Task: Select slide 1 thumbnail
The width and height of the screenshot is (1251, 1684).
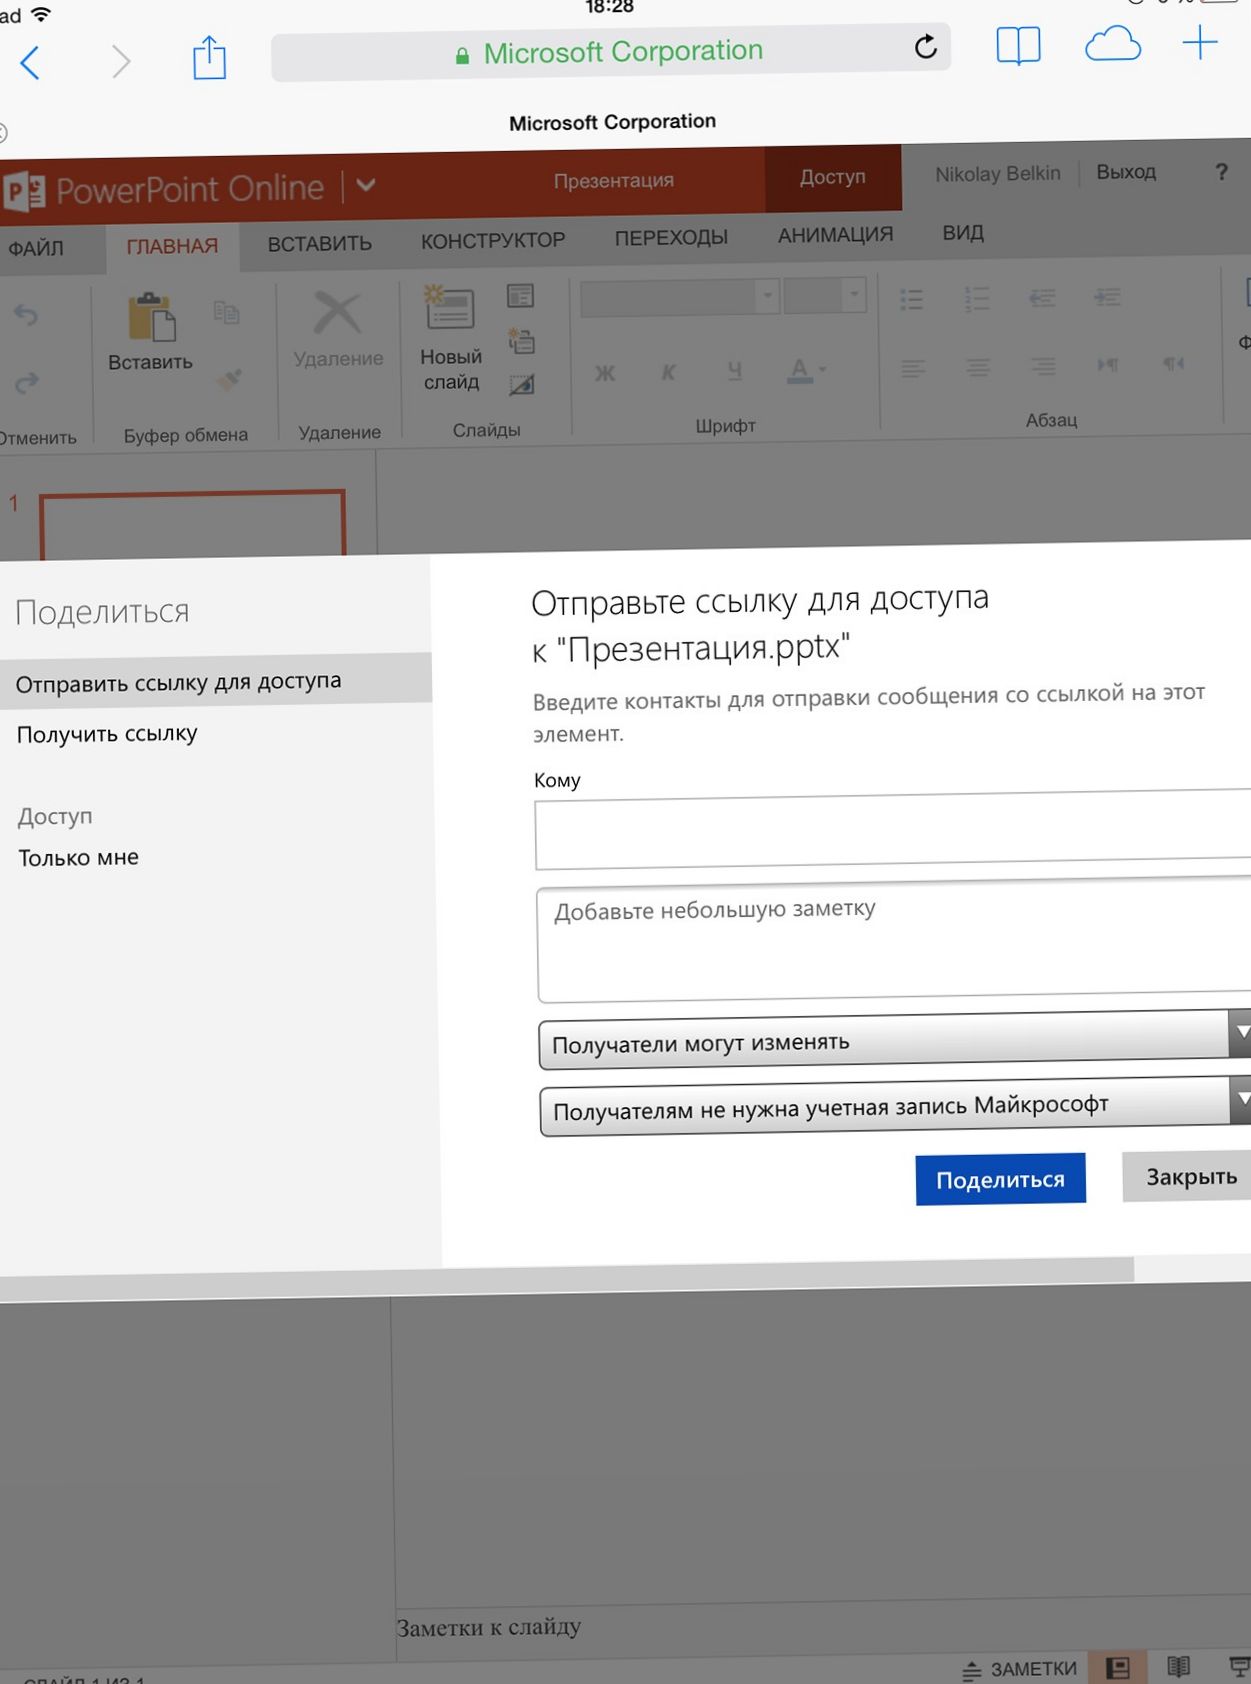Action: pos(192,523)
